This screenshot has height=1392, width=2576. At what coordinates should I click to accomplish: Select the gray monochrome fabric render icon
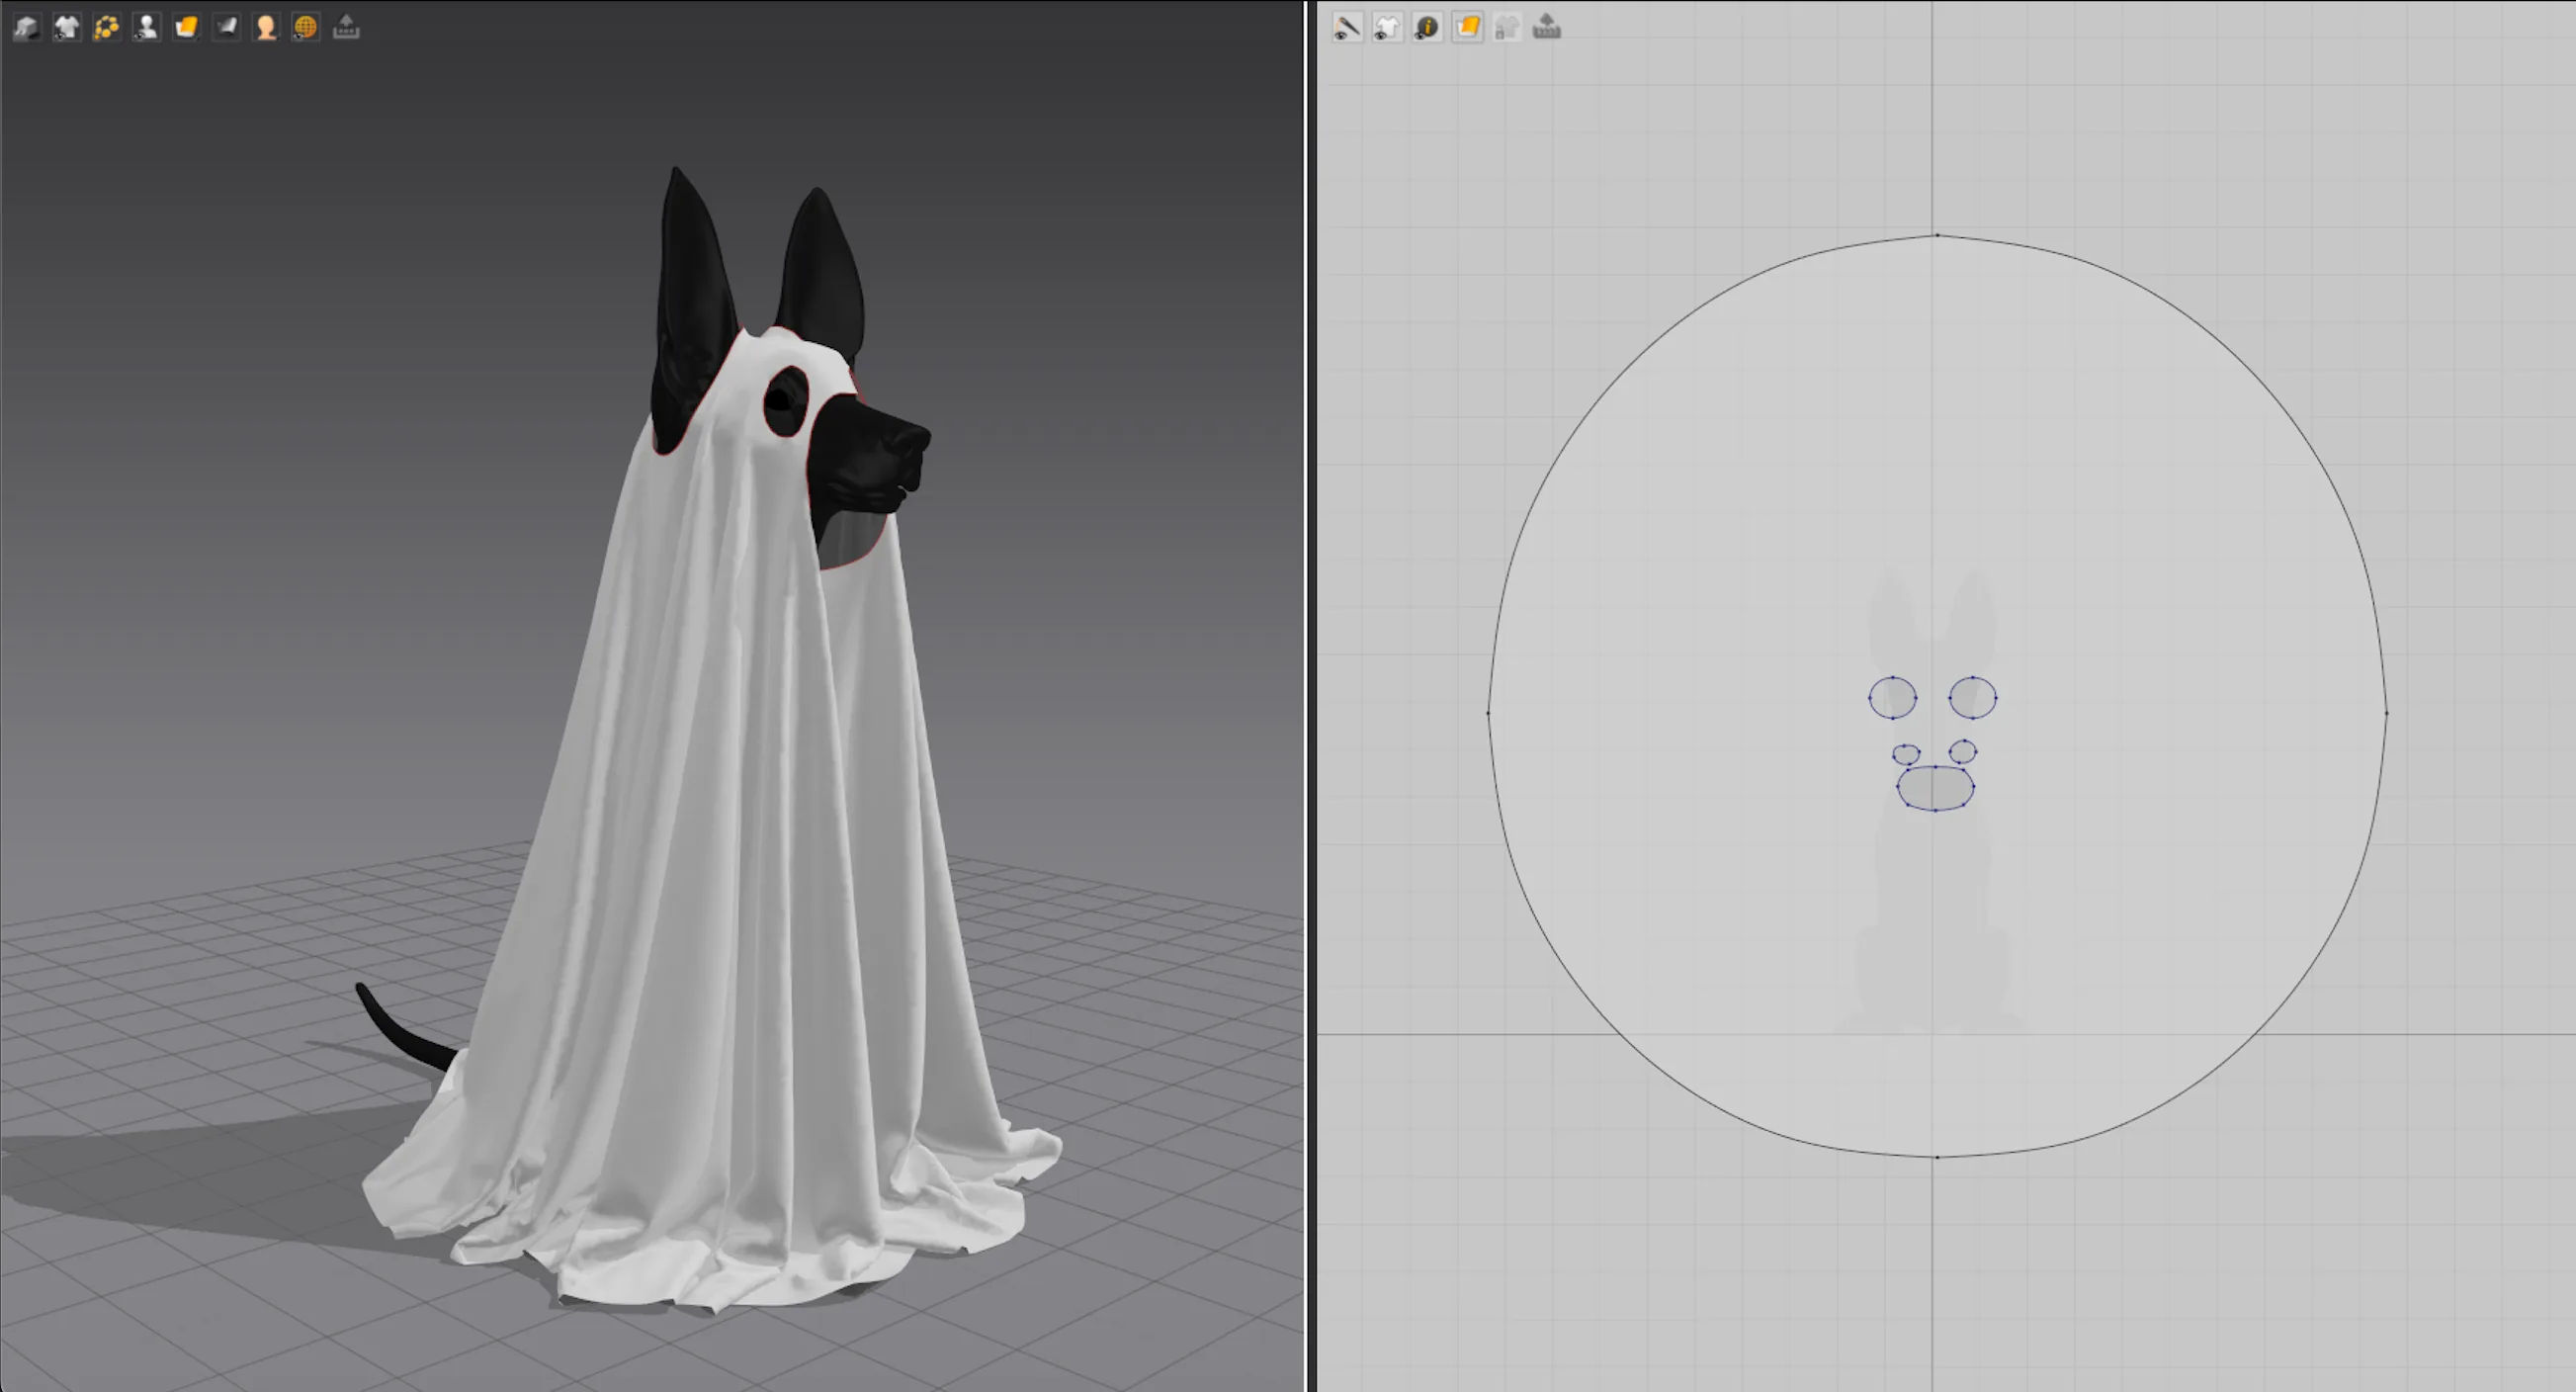[x=226, y=27]
